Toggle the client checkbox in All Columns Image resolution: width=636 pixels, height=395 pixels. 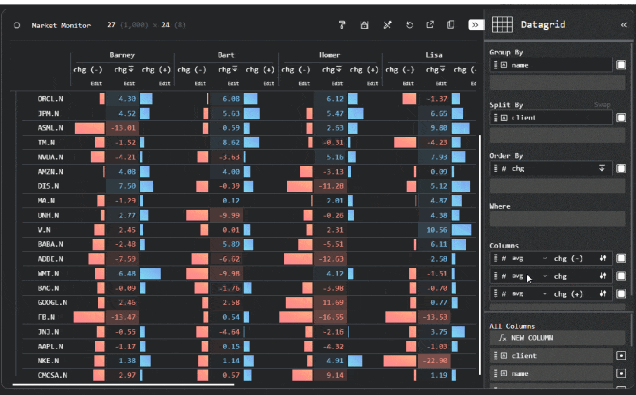click(x=621, y=356)
